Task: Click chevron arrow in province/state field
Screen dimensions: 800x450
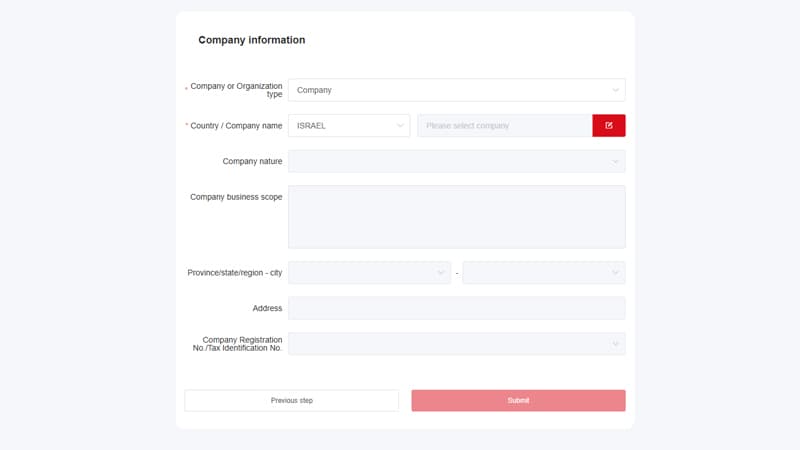Action: [440, 273]
